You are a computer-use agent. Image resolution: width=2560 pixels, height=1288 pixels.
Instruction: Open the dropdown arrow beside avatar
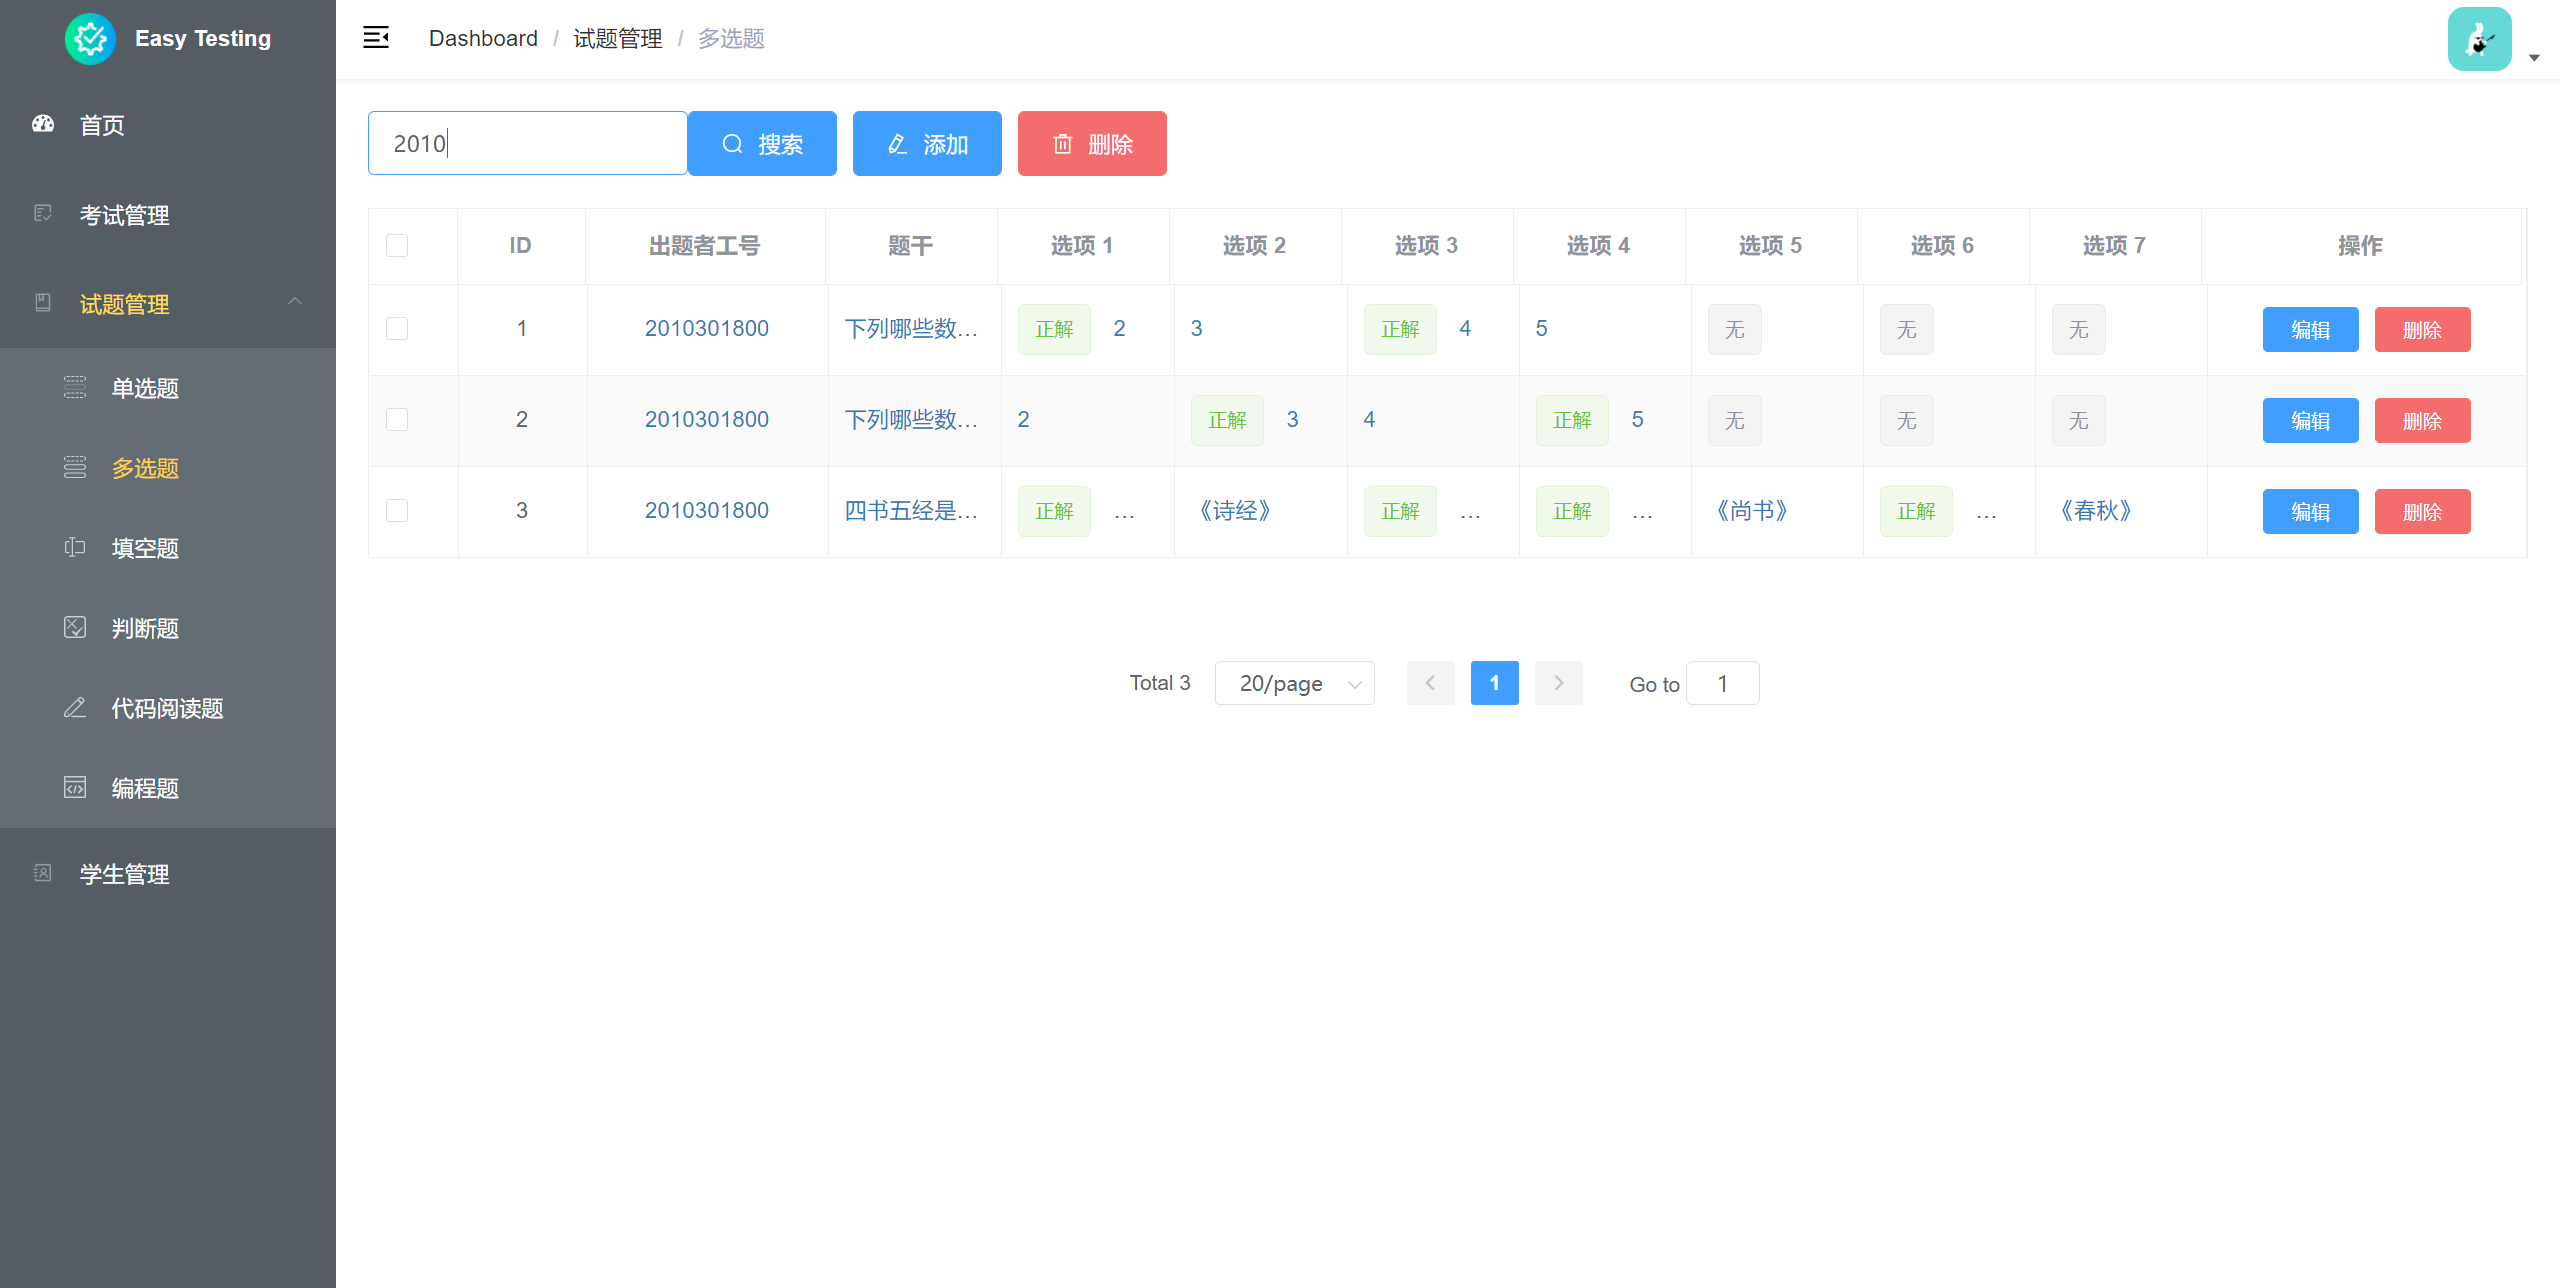tap(2534, 57)
